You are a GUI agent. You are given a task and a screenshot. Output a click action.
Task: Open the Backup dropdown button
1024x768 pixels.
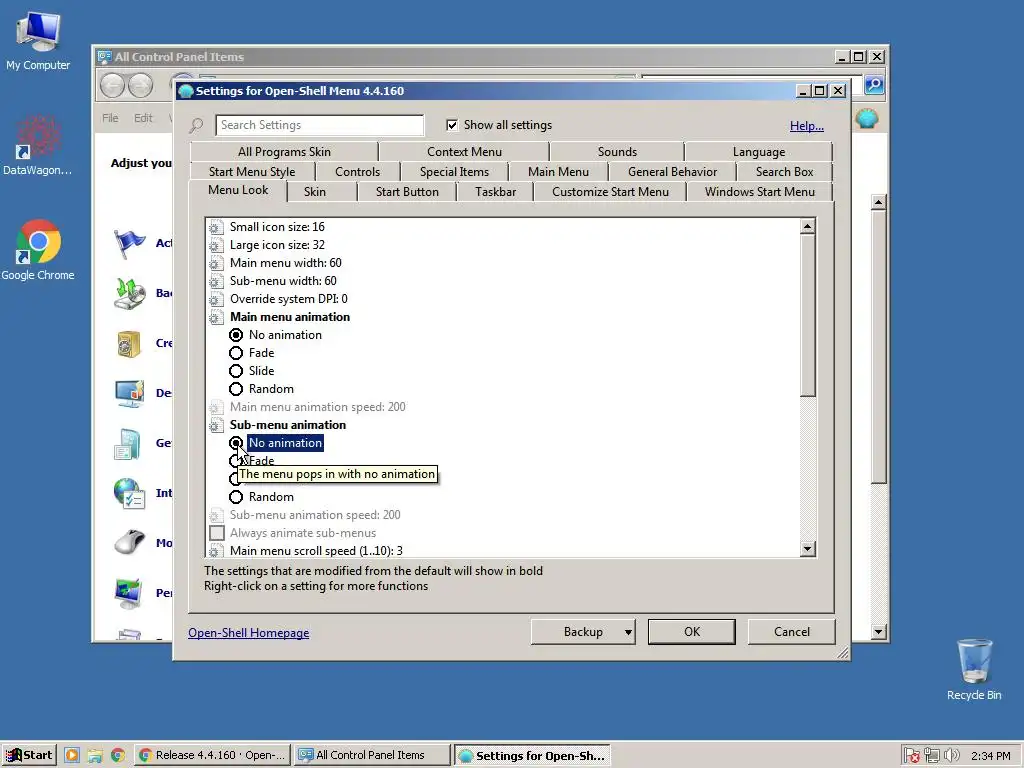584,632
